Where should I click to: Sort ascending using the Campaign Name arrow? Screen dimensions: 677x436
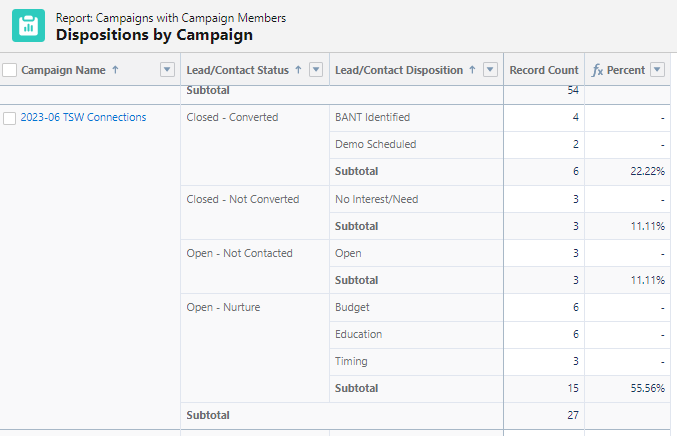coord(115,70)
